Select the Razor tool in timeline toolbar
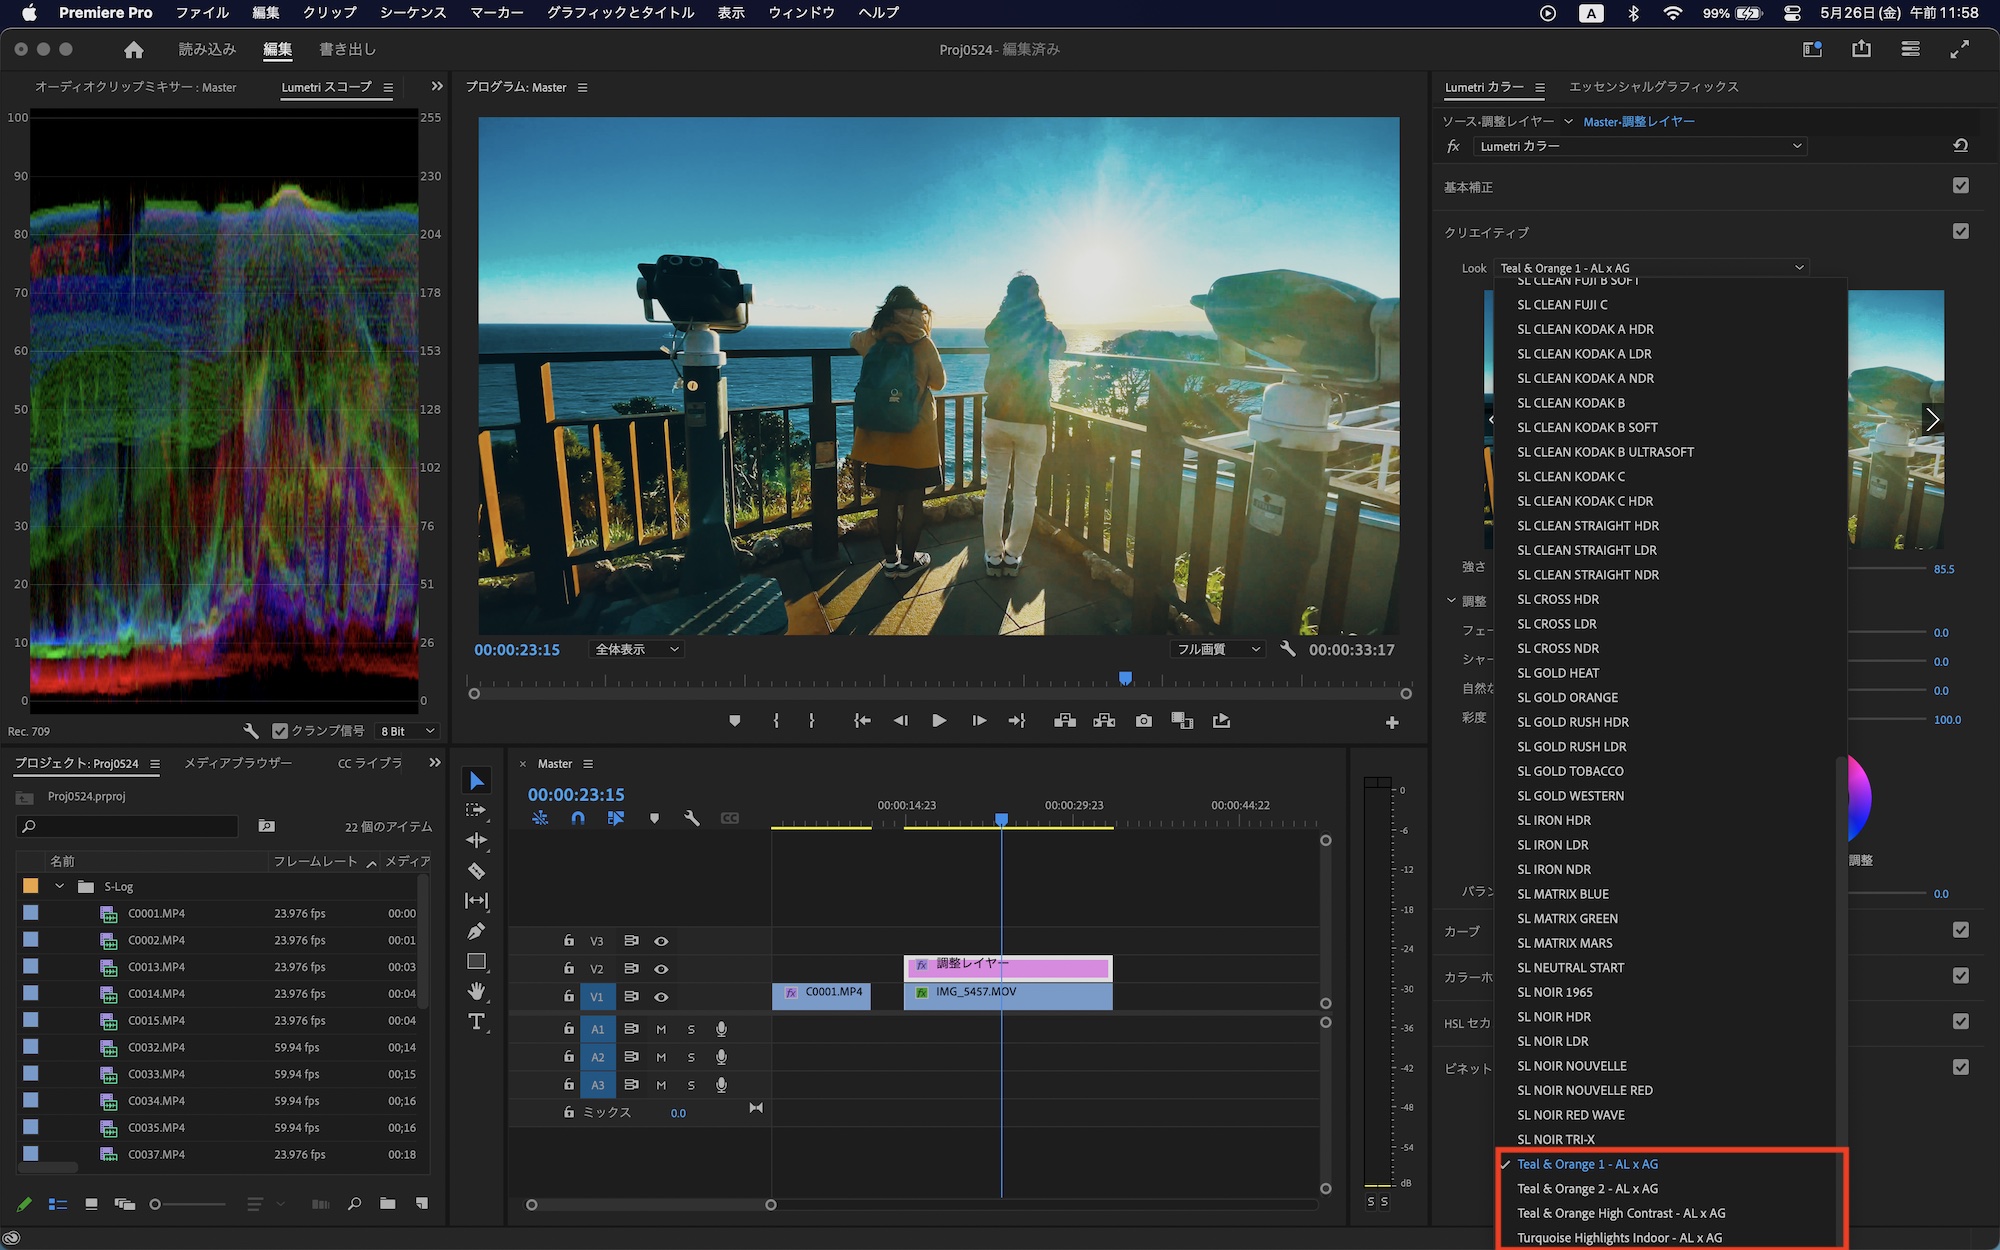Image resolution: width=2000 pixels, height=1250 pixels. point(477,871)
